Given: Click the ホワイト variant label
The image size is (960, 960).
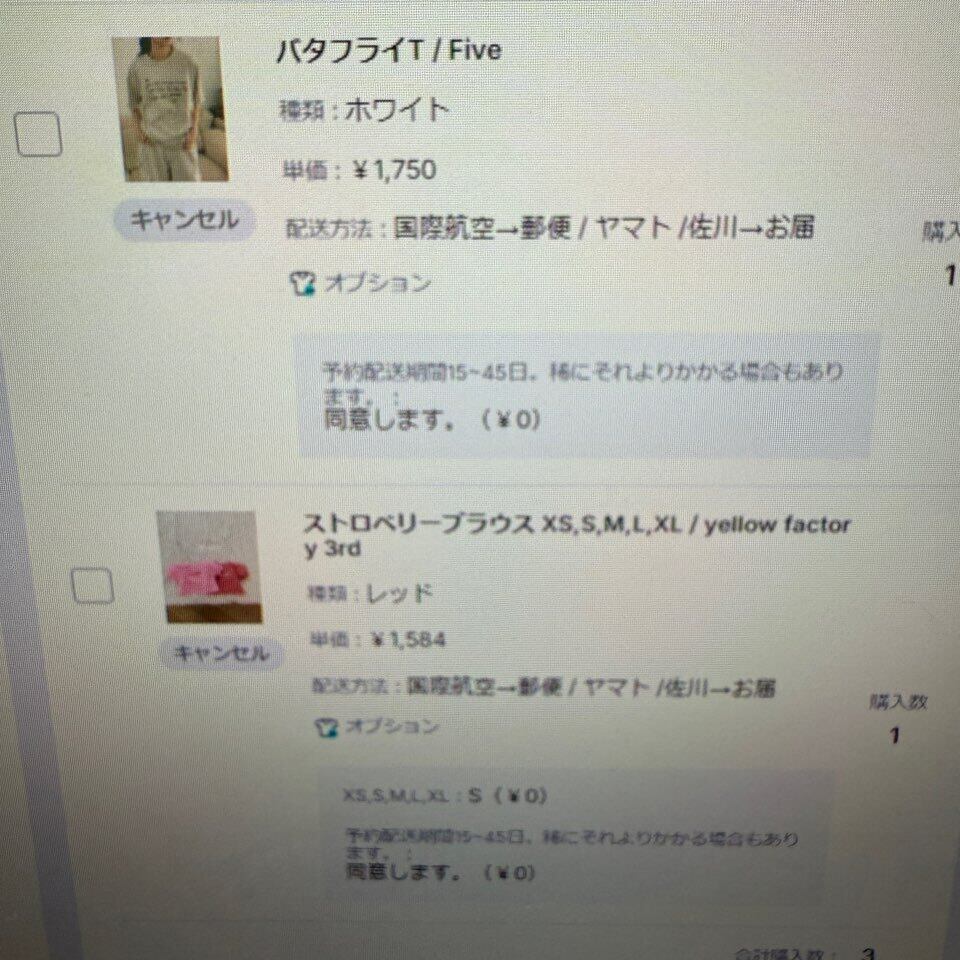Looking at the screenshot, I should coord(397,111).
